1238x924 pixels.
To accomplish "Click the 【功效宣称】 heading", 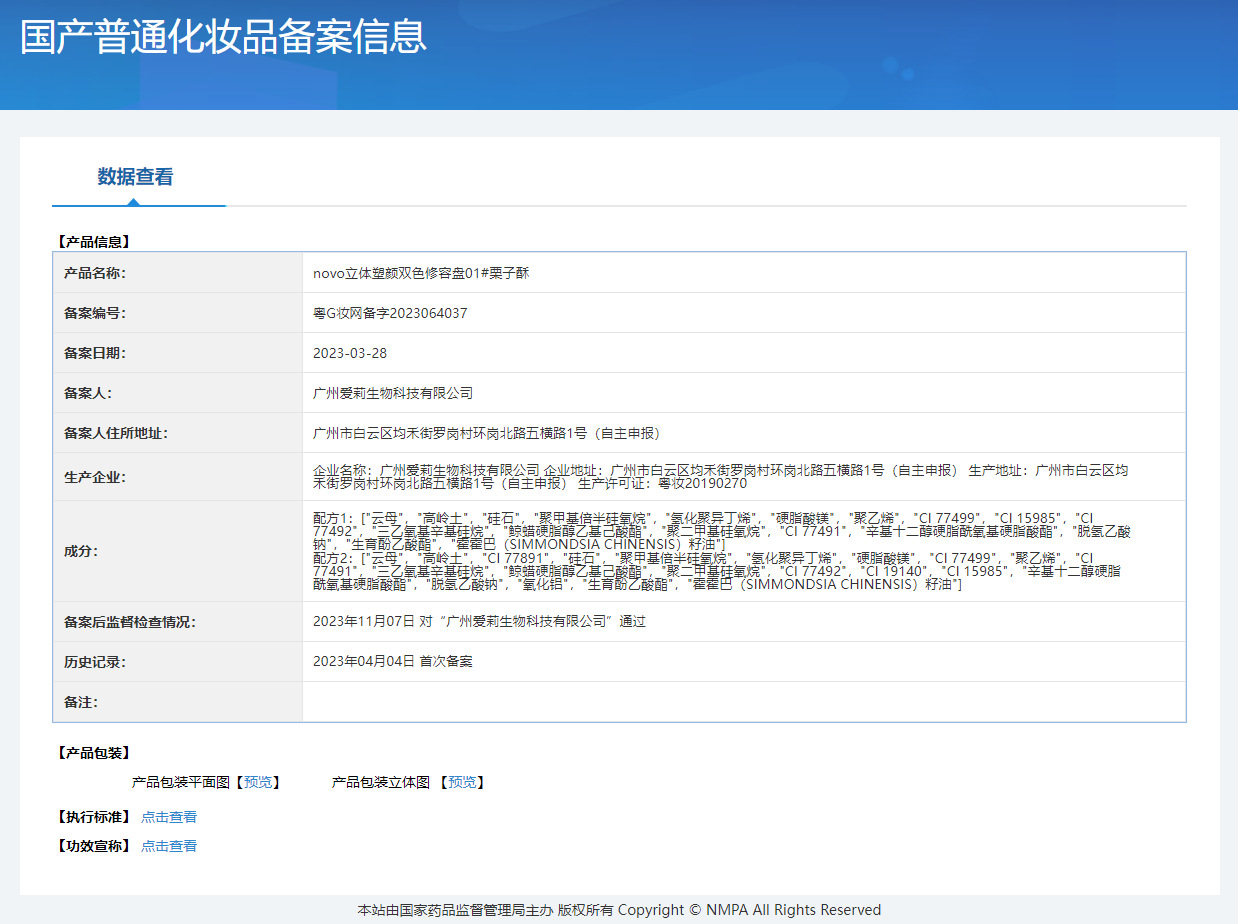I will coord(94,846).
